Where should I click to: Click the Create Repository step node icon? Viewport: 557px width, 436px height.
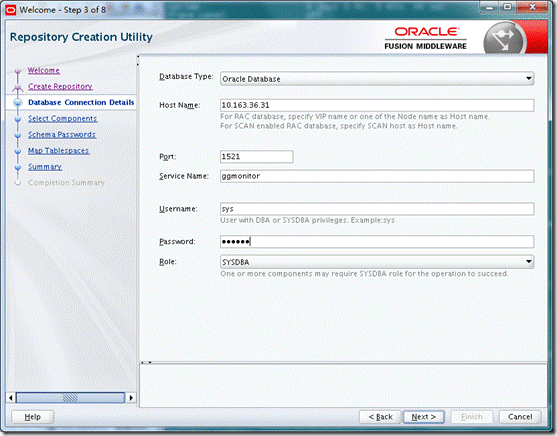click(x=18, y=87)
